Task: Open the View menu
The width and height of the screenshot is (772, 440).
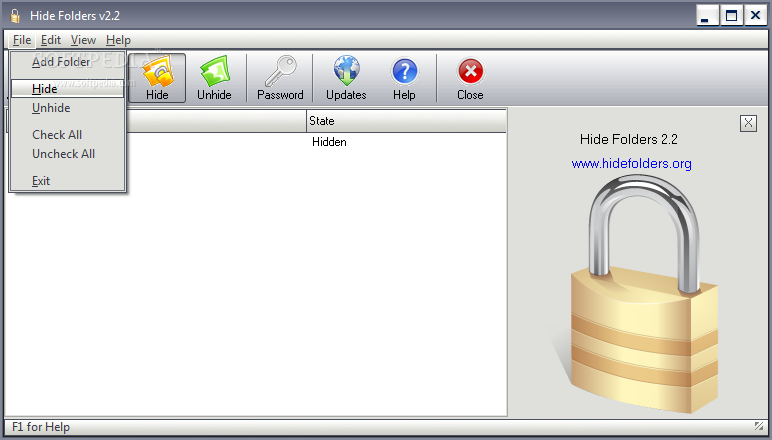Action: pos(83,40)
